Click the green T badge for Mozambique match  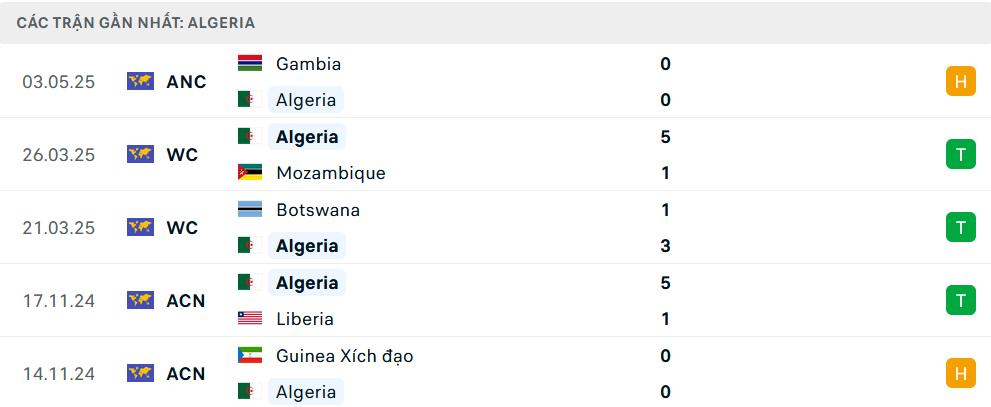(961, 154)
